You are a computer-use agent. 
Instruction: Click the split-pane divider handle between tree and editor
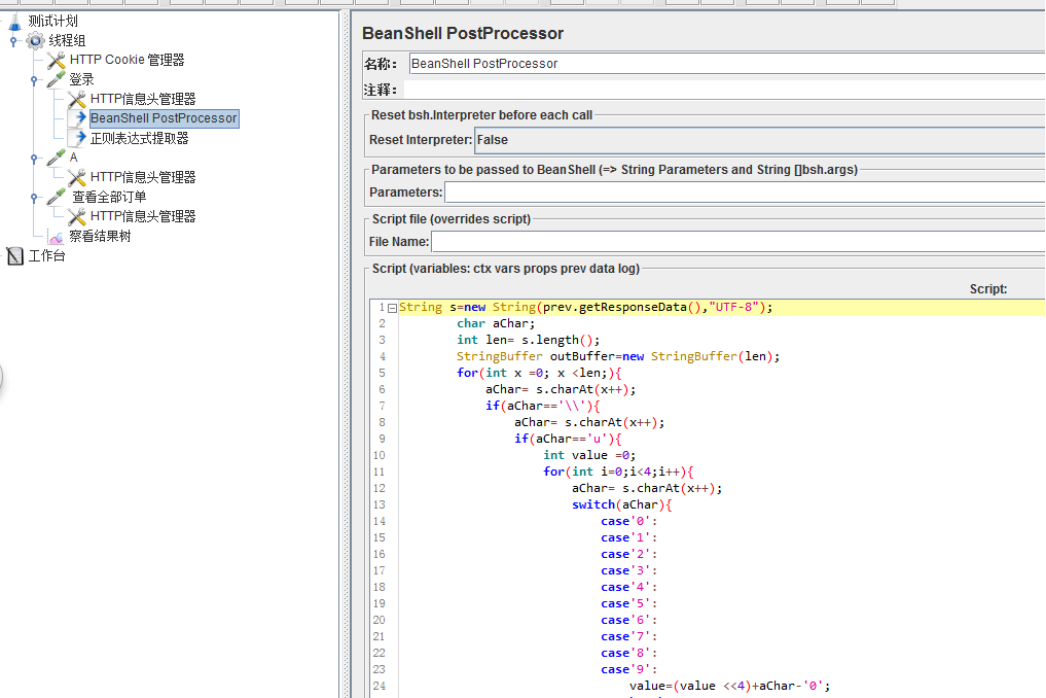point(346,354)
